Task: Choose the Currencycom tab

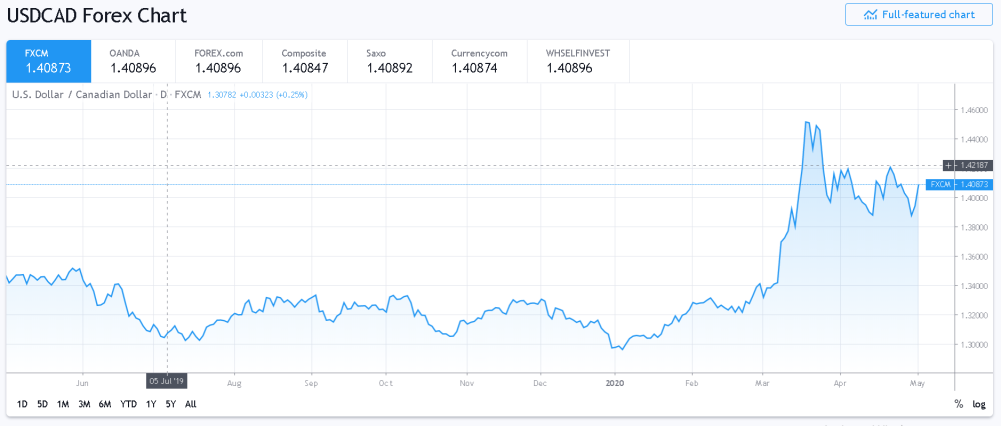Action: [x=479, y=61]
